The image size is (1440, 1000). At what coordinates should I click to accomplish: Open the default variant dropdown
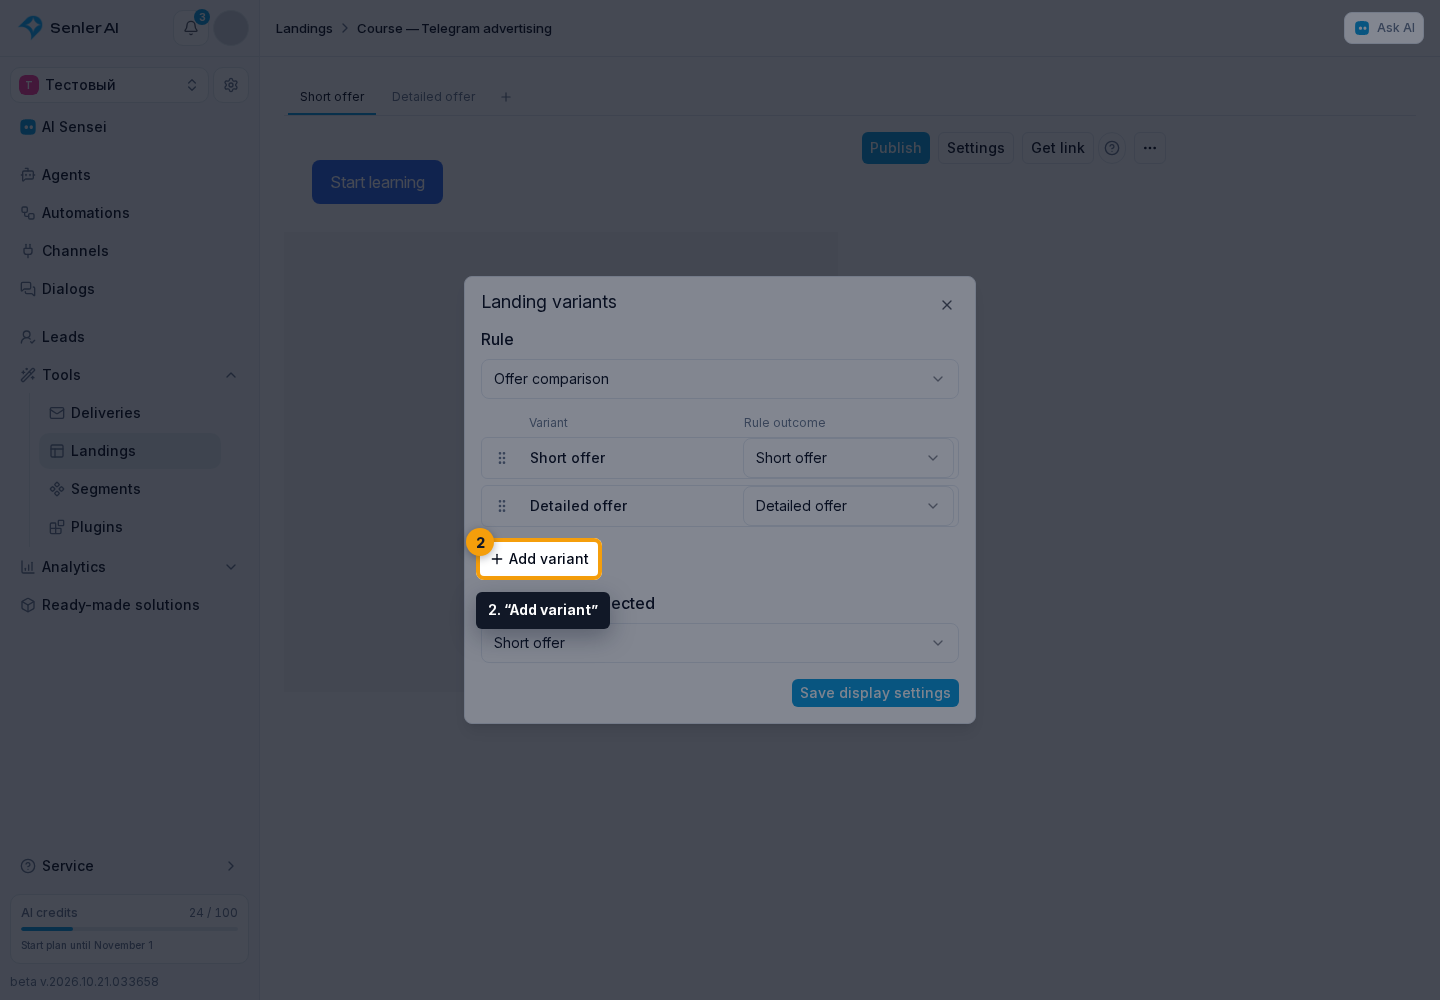[x=720, y=643]
